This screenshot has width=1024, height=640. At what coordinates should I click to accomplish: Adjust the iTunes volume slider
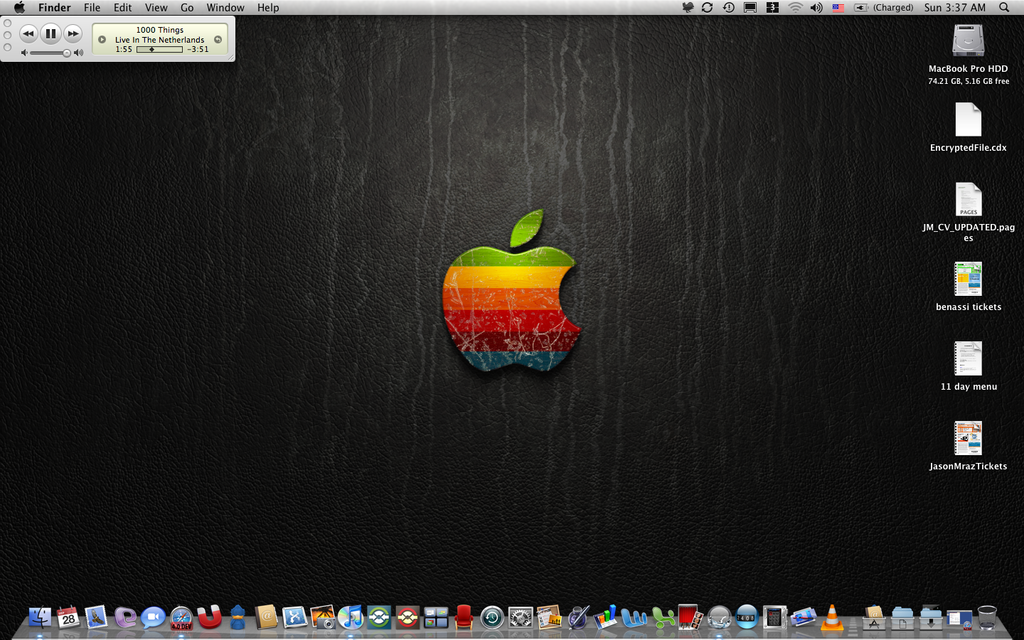[x=50, y=53]
